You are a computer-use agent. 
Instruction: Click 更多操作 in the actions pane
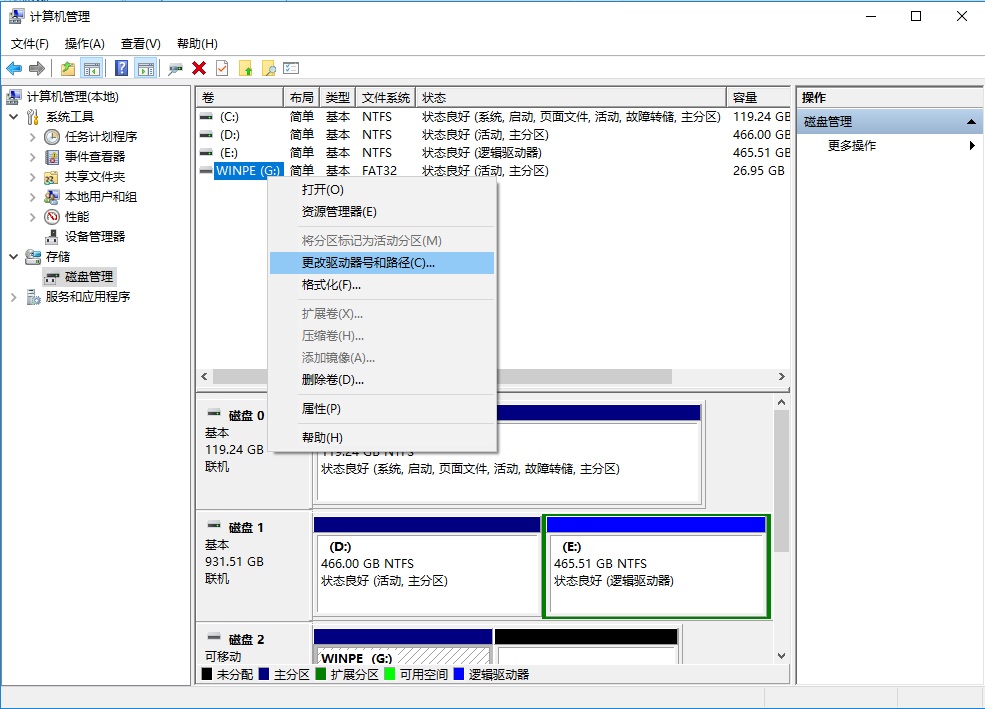pos(851,146)
